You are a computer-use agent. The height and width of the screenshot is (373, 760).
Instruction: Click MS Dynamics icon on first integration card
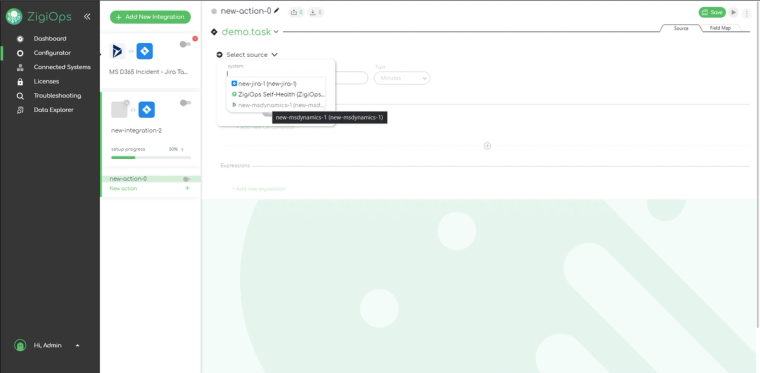click(x=117, y=51)
